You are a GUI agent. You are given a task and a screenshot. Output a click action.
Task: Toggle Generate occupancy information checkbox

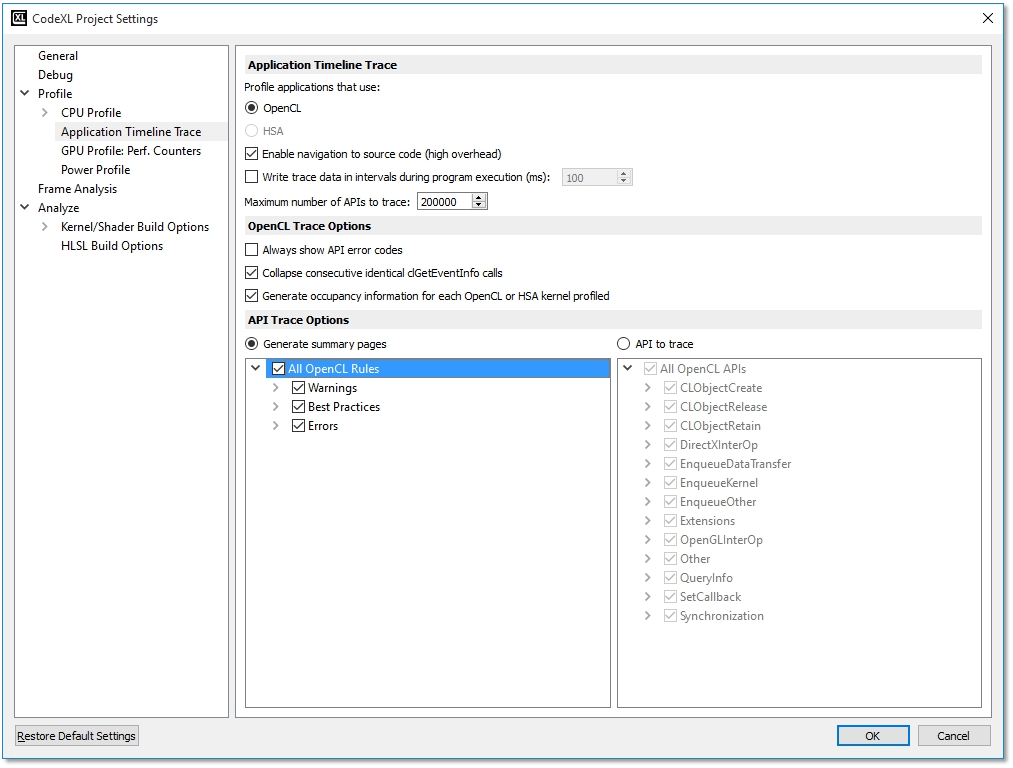[252, 296]
